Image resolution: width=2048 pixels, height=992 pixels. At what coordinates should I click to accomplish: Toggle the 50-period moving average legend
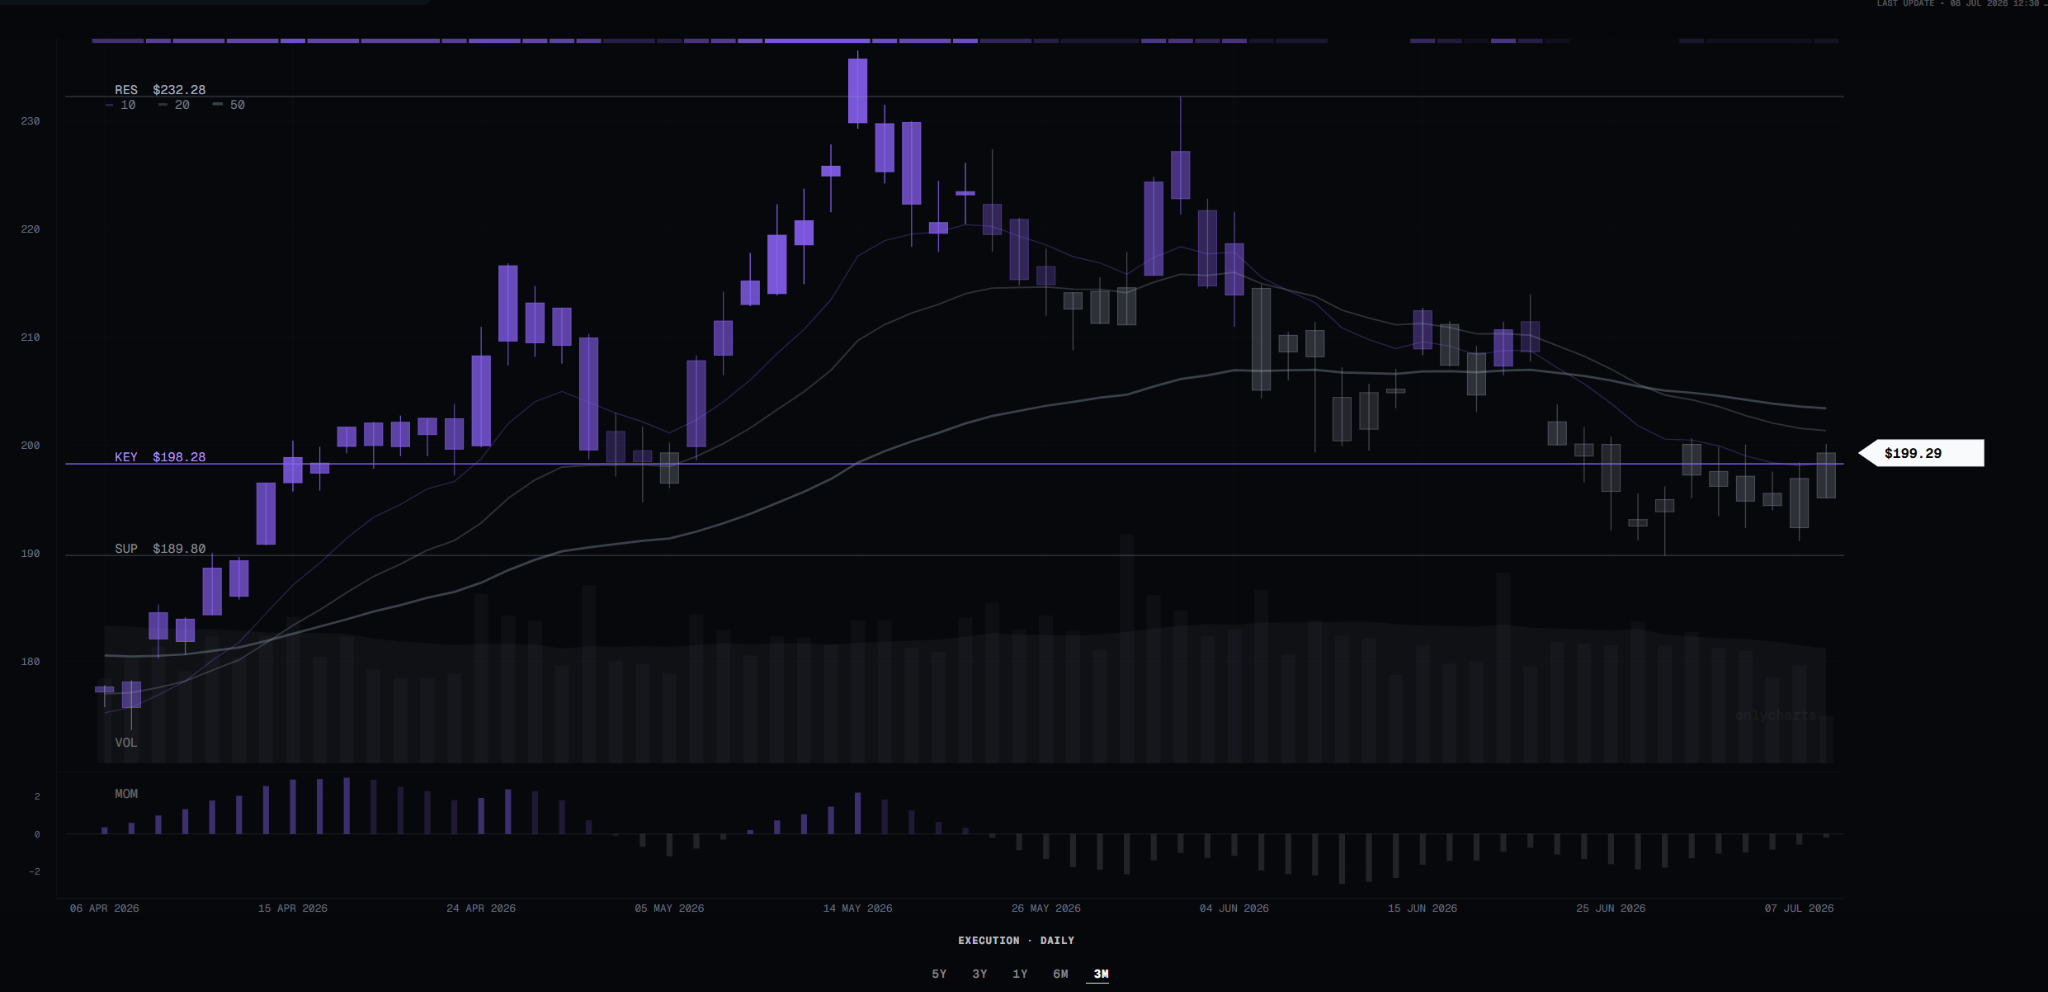[x=229, y=105]
